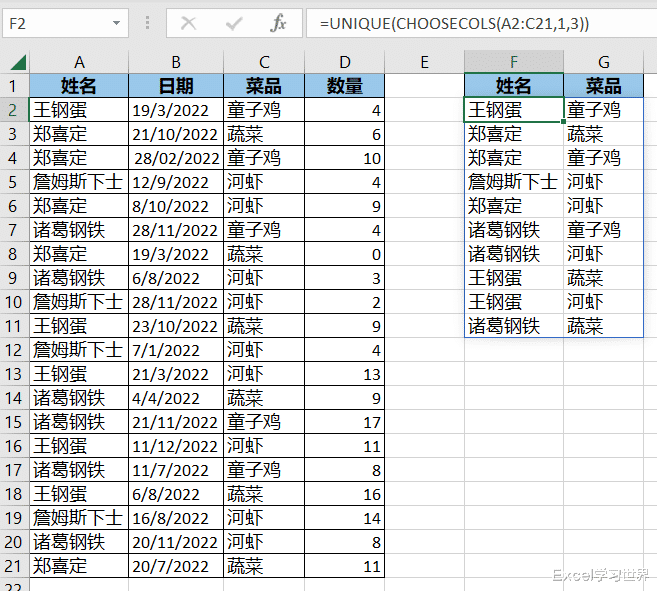
Task: Select cell B14 date 4/4/2022
Action: pos(176,398)
